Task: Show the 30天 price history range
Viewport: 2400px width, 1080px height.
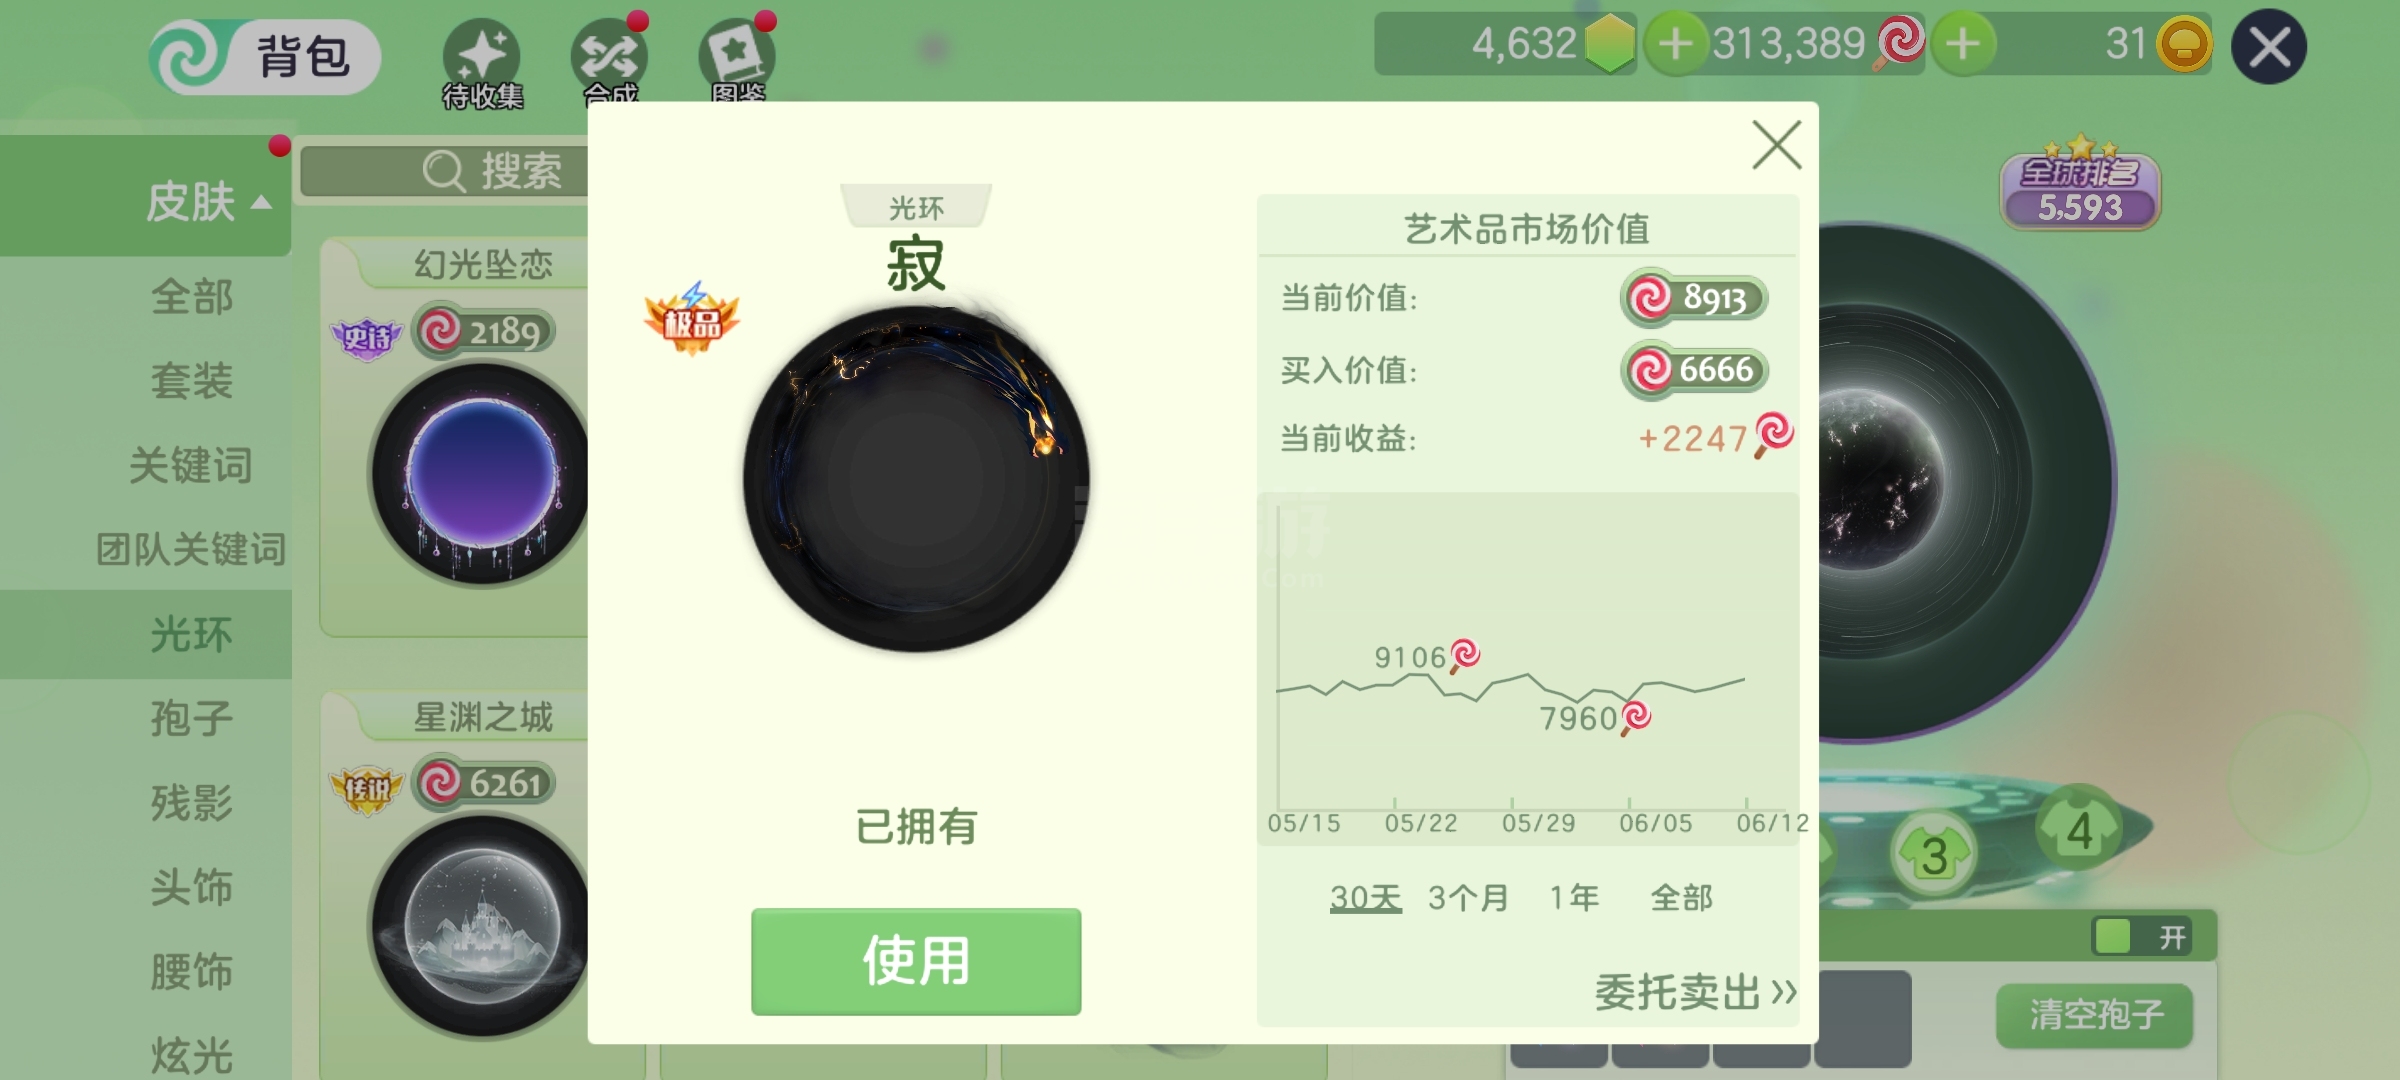Action: 1366,897
